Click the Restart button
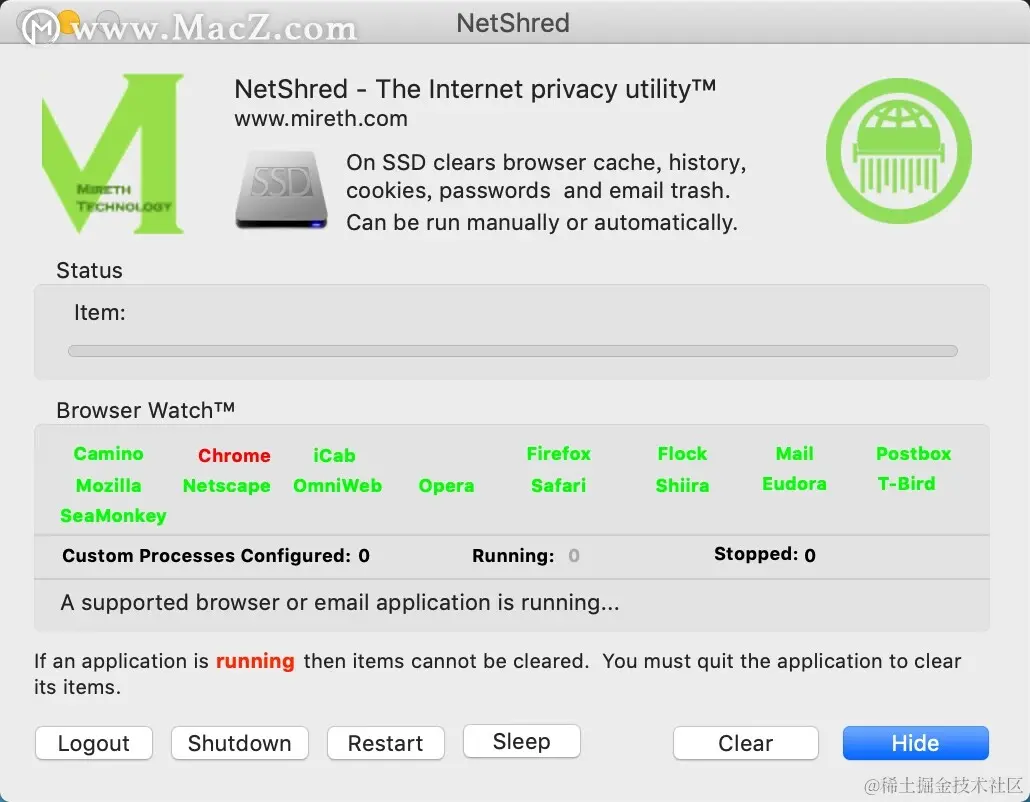Viewport: 1030px width, 802px height. pyautogui.click(x=386, y=743)
